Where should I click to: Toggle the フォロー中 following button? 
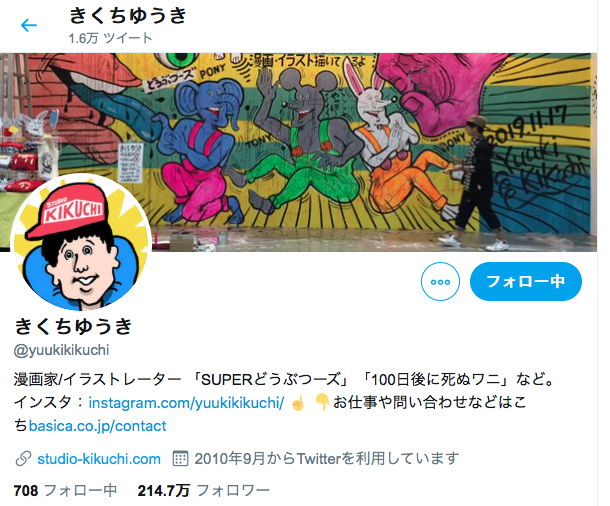pos(526,282)
